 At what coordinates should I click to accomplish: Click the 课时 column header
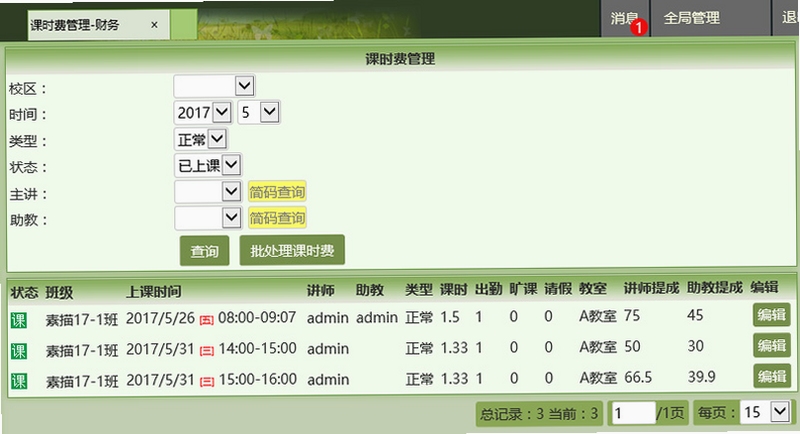click(x=454, y=290)
